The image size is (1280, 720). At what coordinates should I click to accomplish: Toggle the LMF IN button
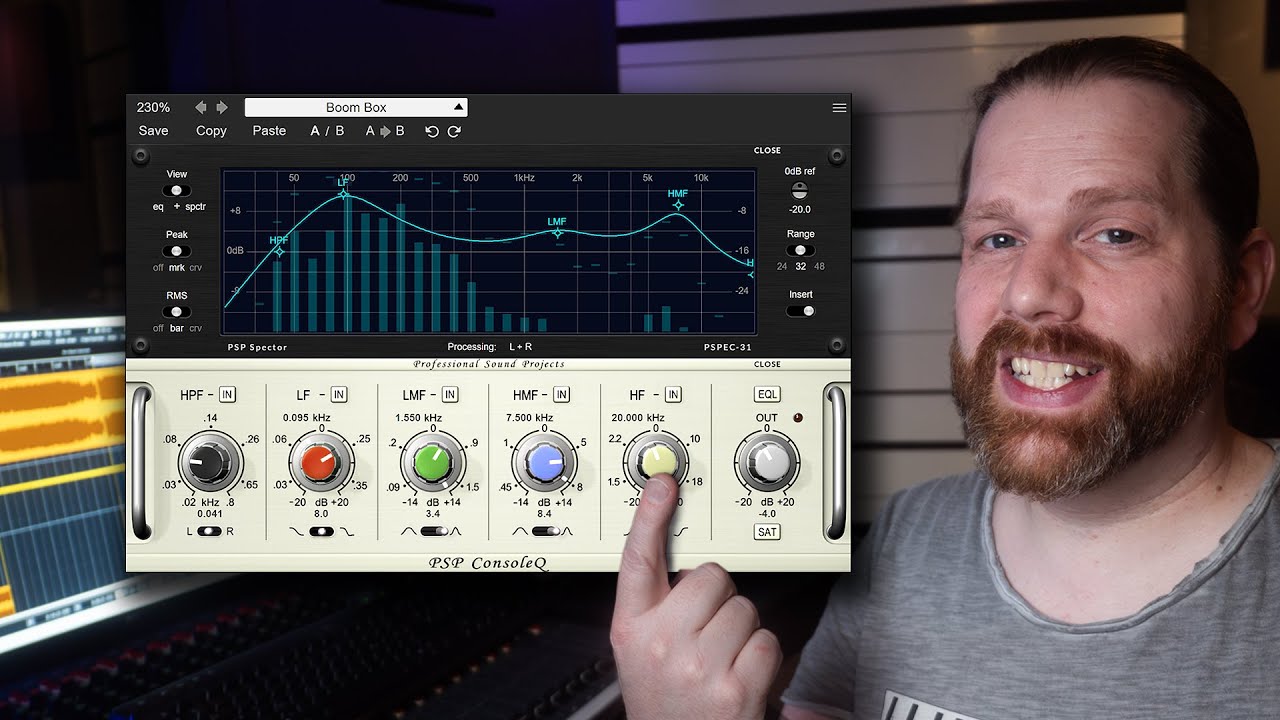pos(450,395)
